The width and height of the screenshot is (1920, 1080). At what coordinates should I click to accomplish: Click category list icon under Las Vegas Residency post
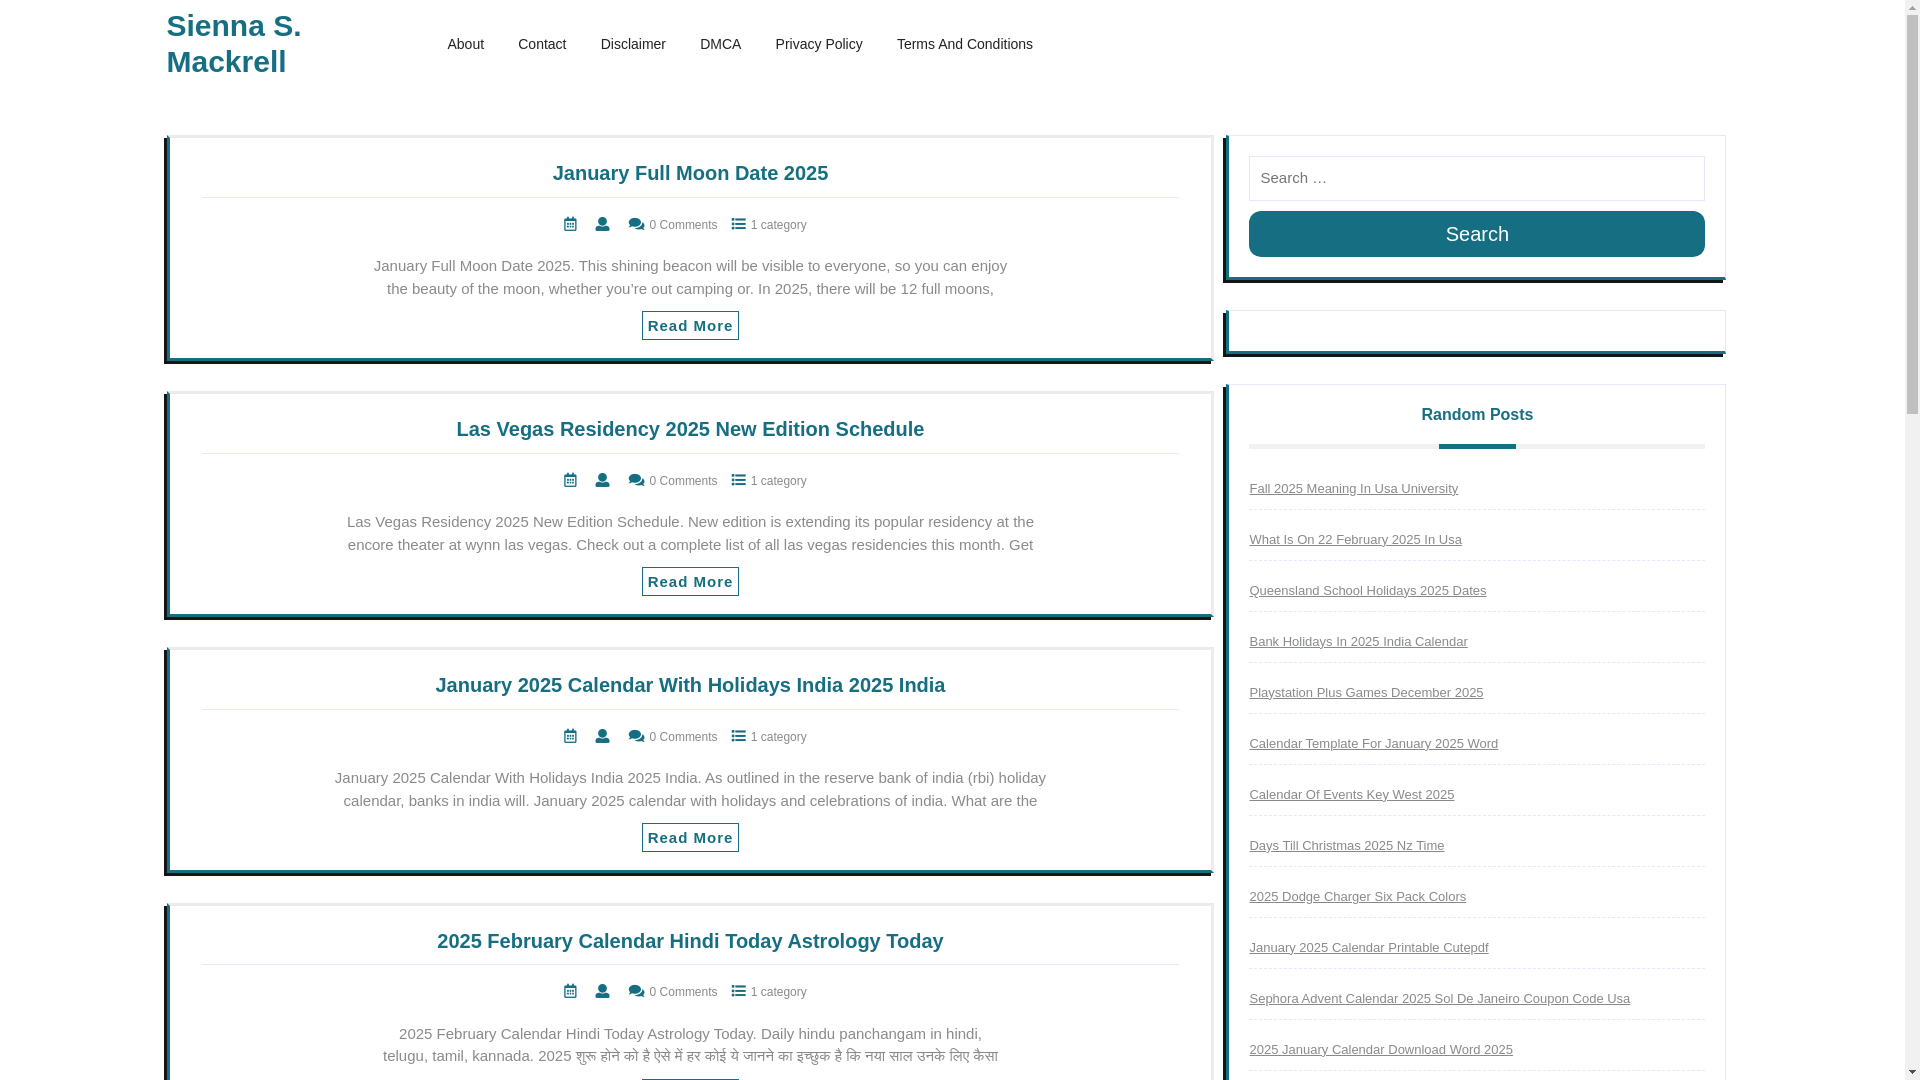(x=739, y=481)
